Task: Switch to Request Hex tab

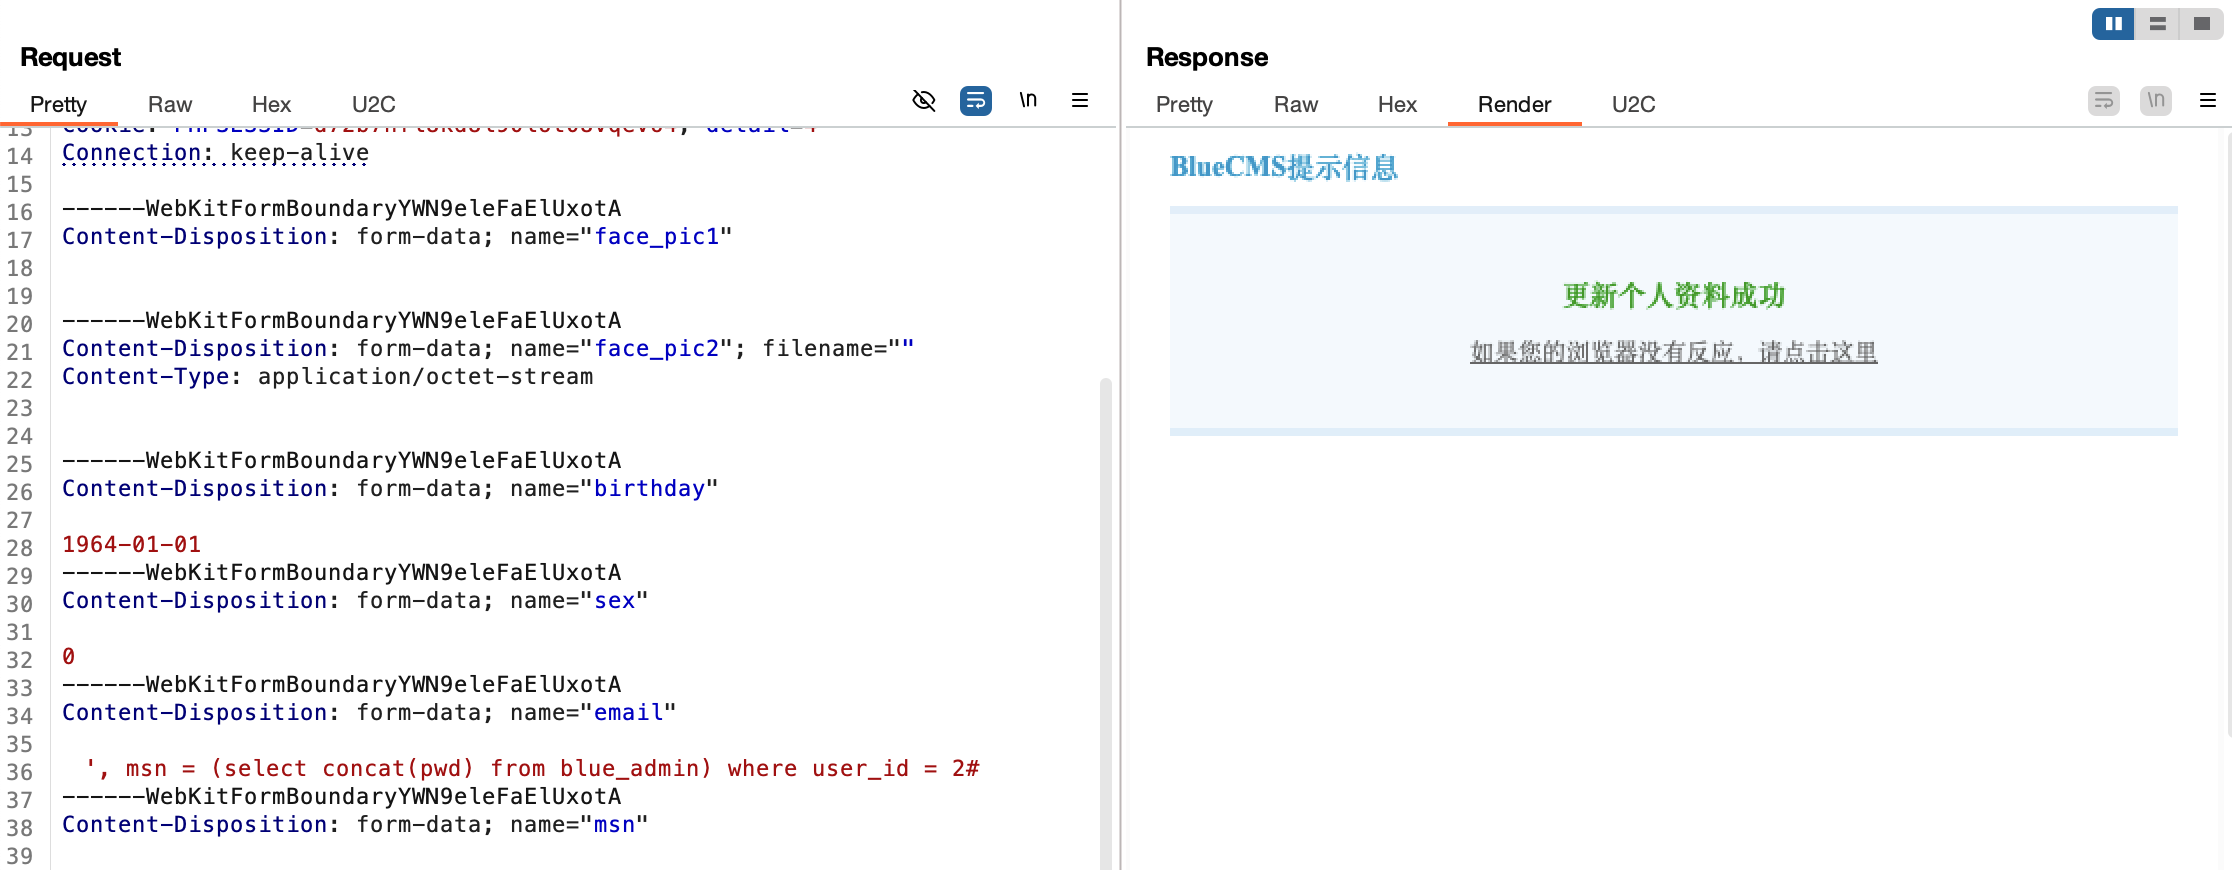Action: (271, 104)
